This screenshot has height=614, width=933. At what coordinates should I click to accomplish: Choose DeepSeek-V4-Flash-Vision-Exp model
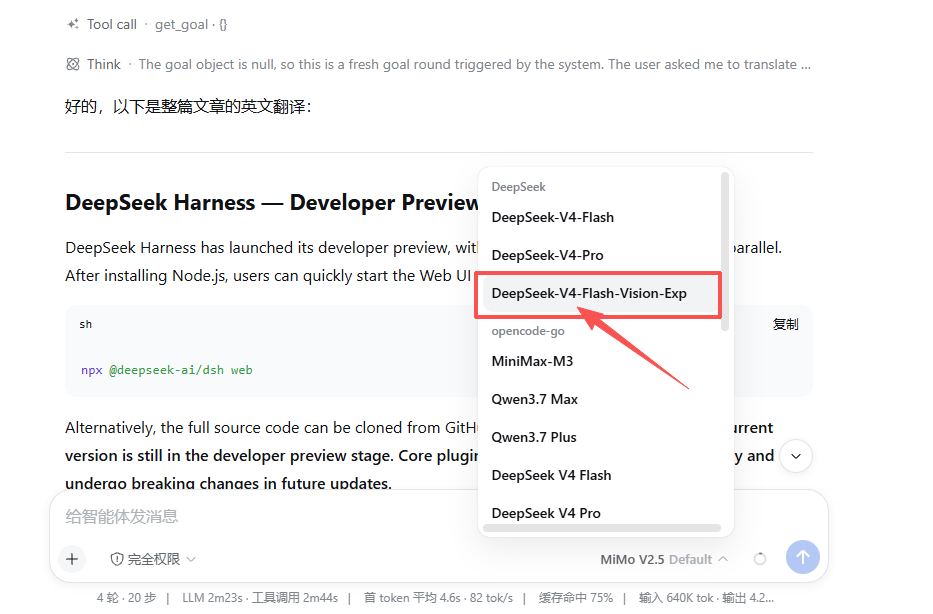coord(601,293)
